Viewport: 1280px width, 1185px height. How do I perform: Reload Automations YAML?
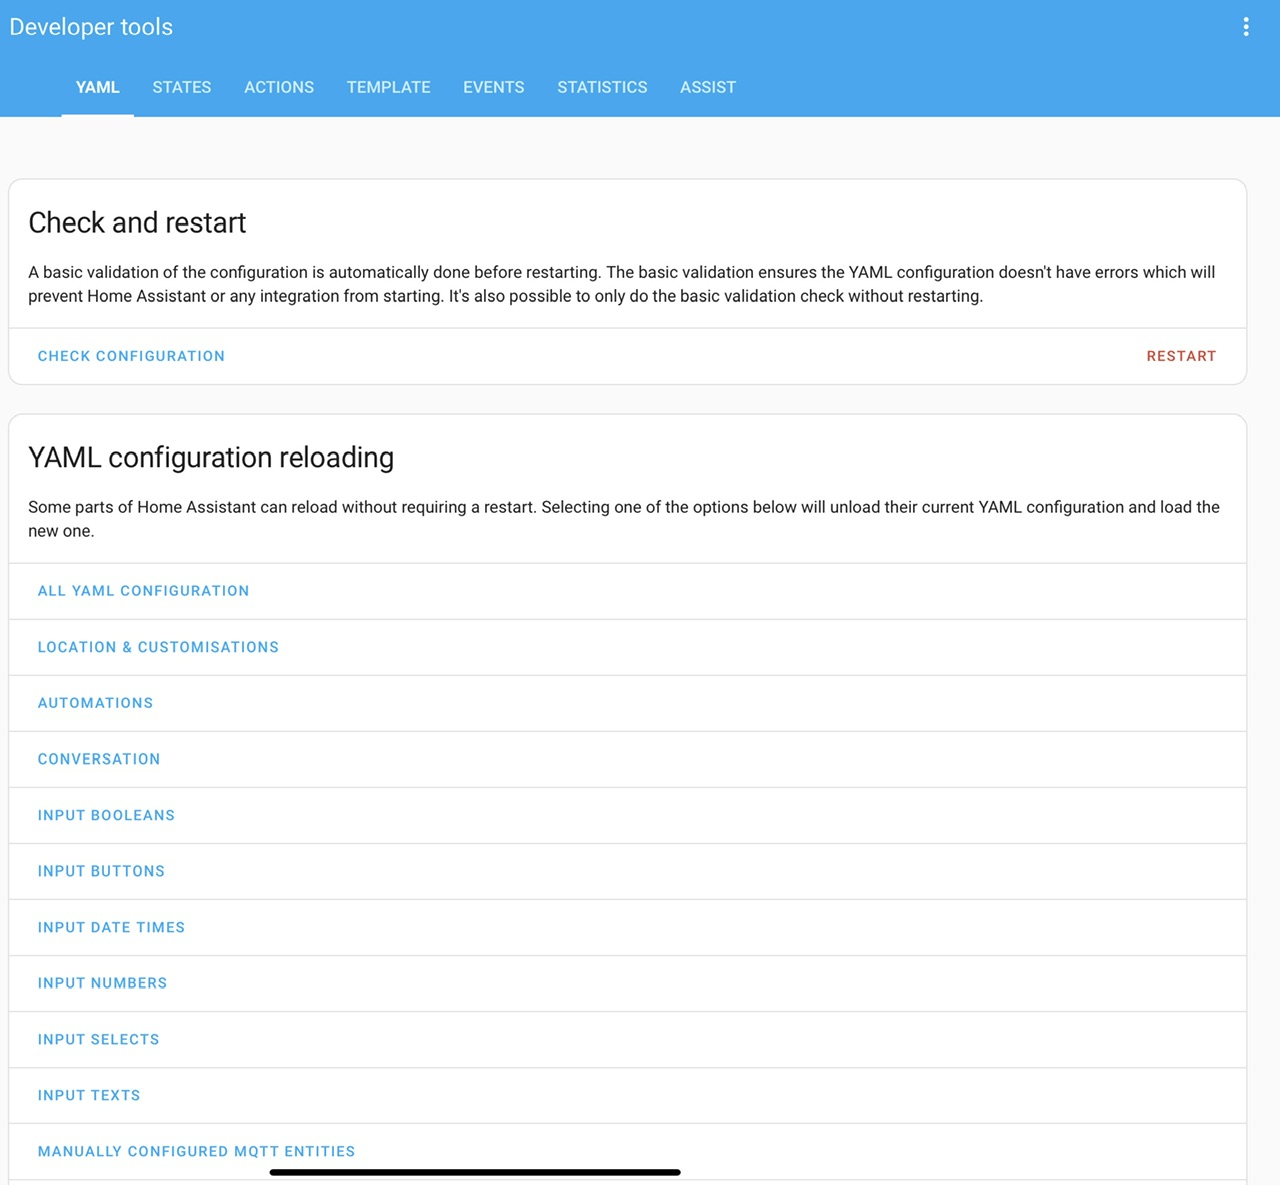point(95,703)
